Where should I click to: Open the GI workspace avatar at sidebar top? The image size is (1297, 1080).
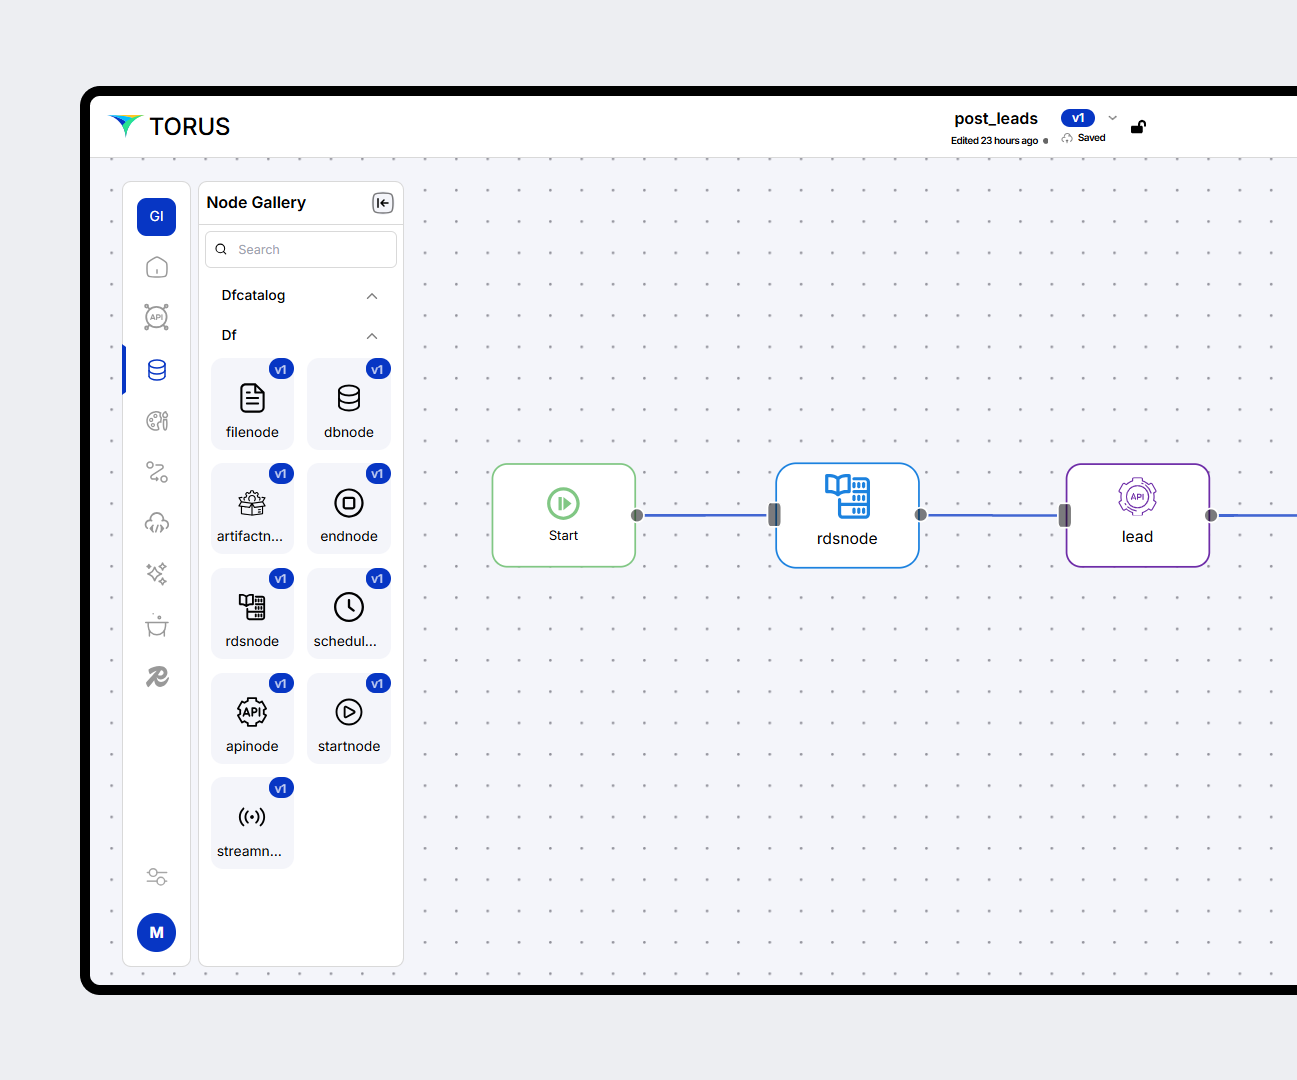[156, 216]
